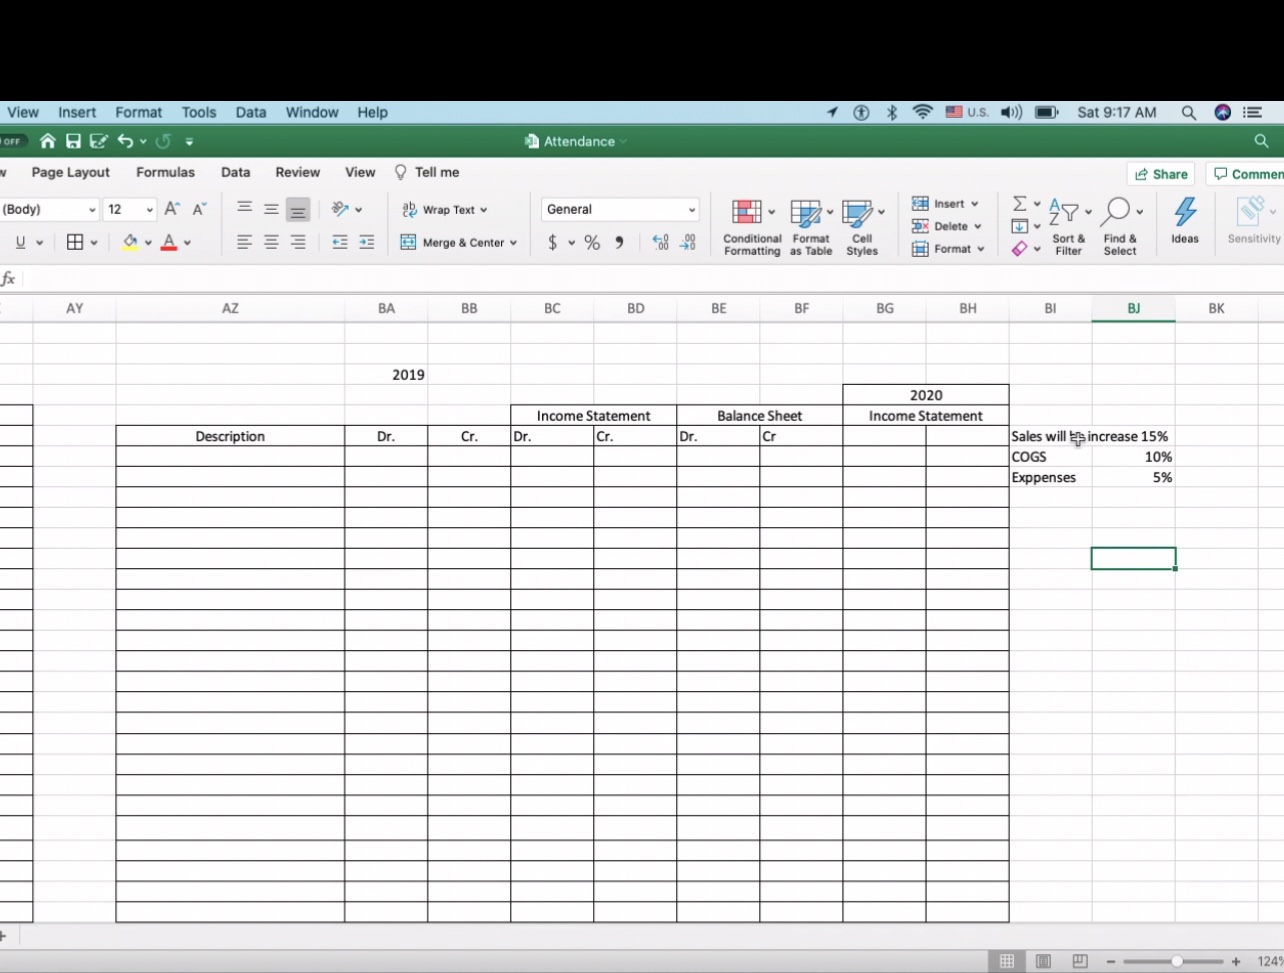Toggle Merge & Center for selected cells

click(x=455, y=241)
